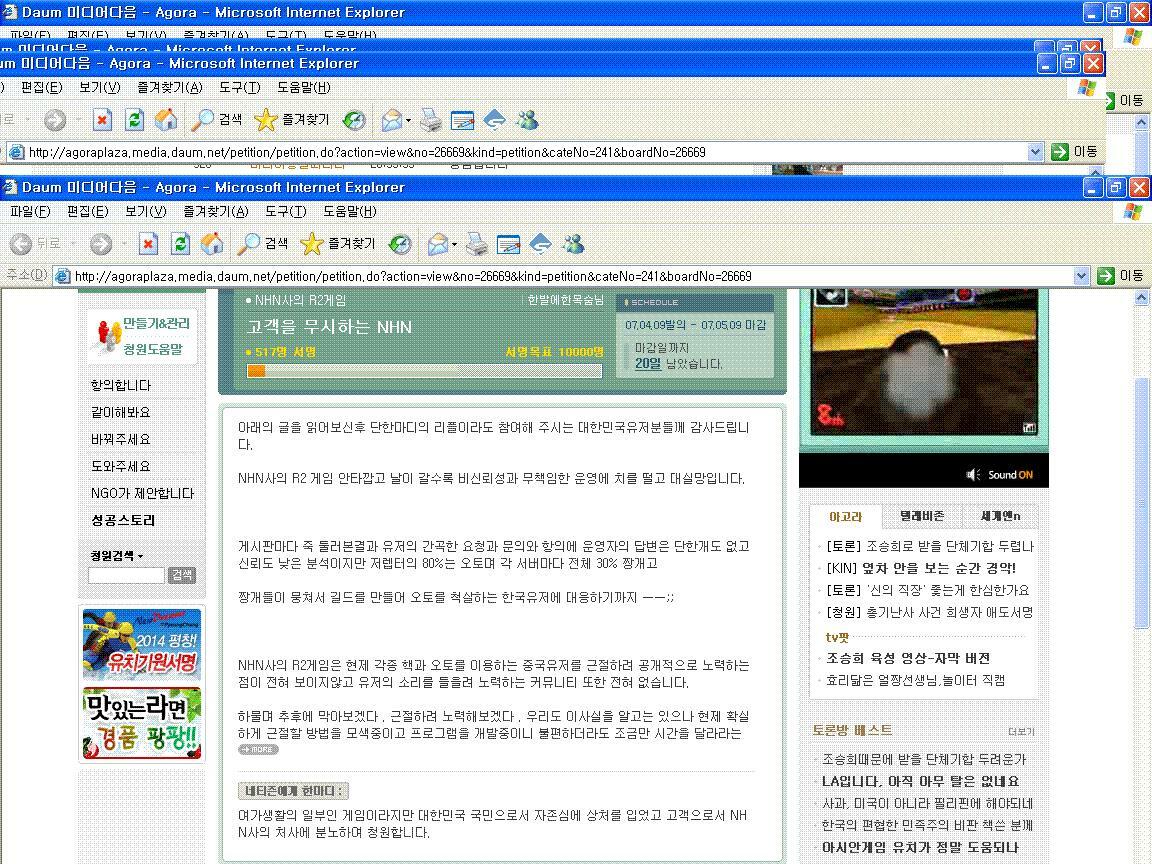Screen dimensions: 1152x864
Task: Open 도움말(H) menu in front window
Action: tap(350, 212)
